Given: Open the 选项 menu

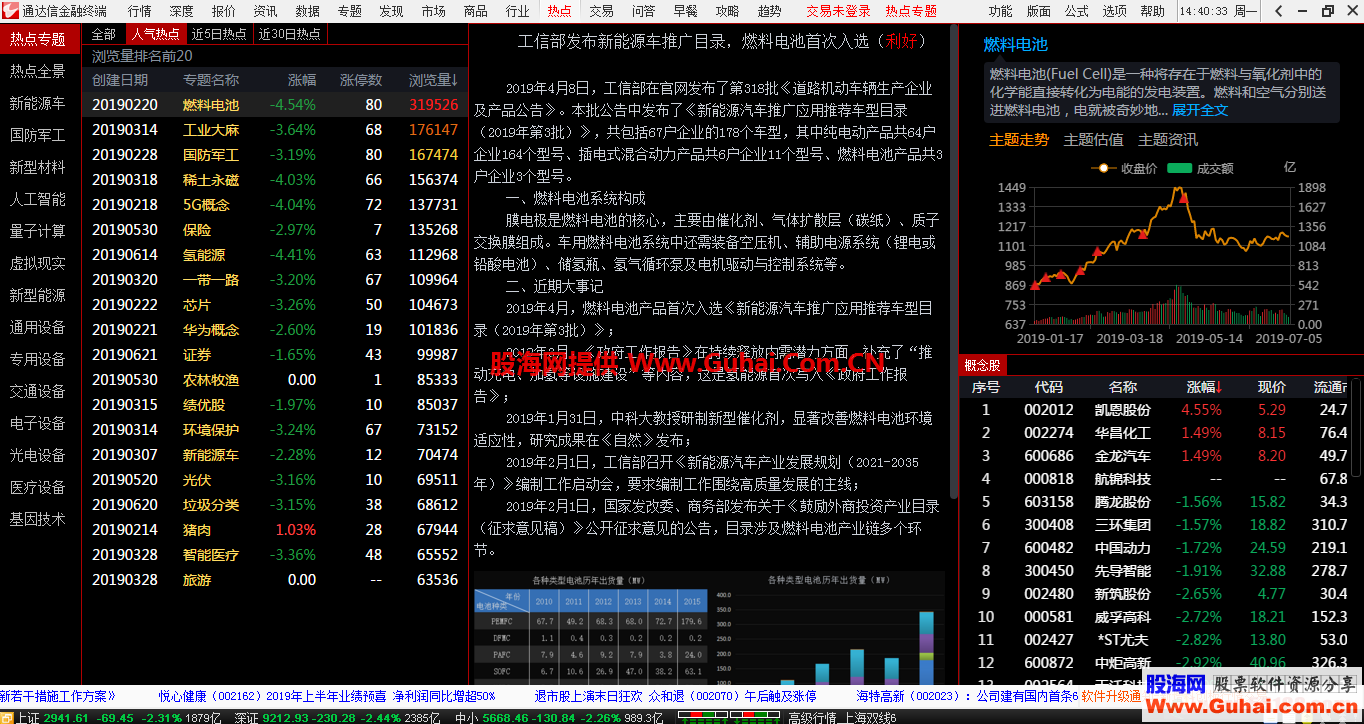Looking at the screenshot, I should tap(1115, 11).
